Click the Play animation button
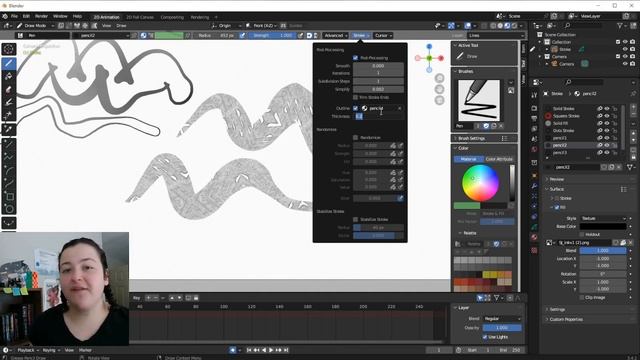The height and width of the screenshot is (360, 640). tap(271, 350)
